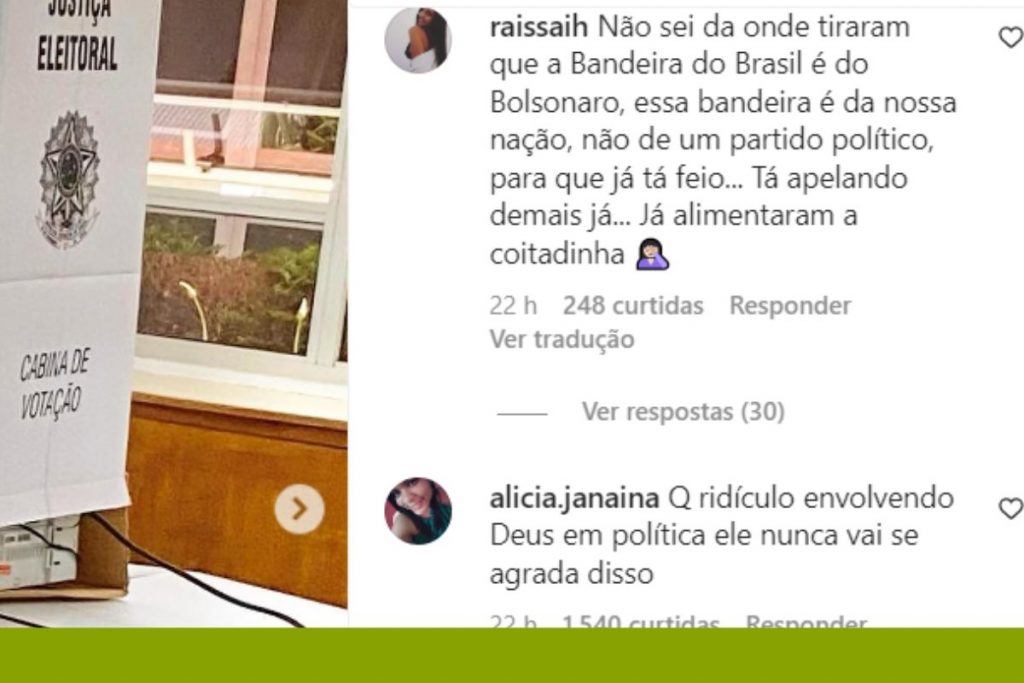Like alicia.janaina's comment with the heart icon
The width and height of the screenshot is (1024, 683).
1011,508
